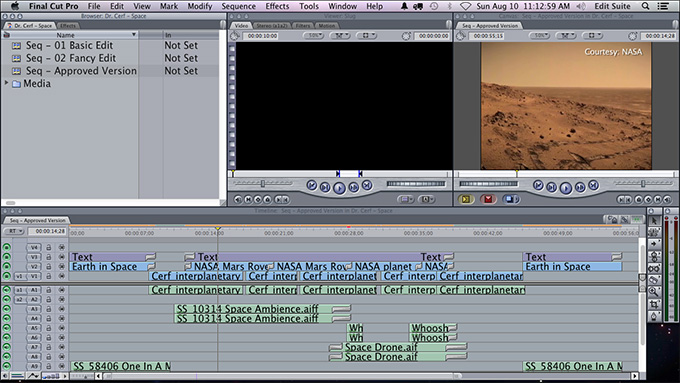Toggle V3 track visibility
This screenshot has height=383, width=680.
click(7, 257)
